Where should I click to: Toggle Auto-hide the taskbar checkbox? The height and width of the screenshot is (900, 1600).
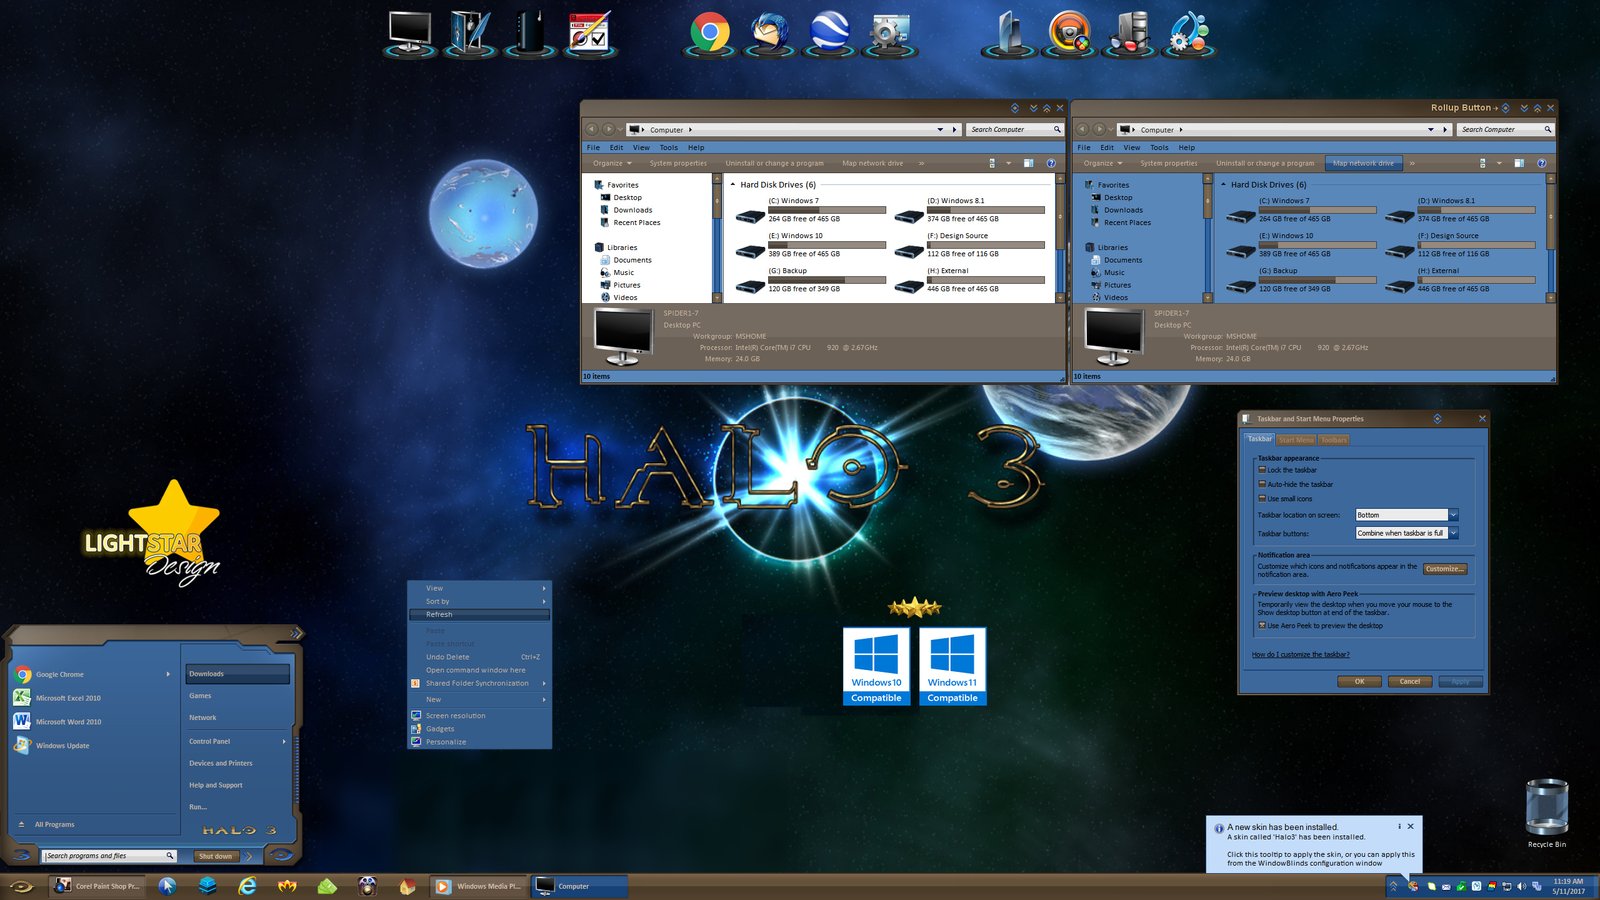point(1262,484)
